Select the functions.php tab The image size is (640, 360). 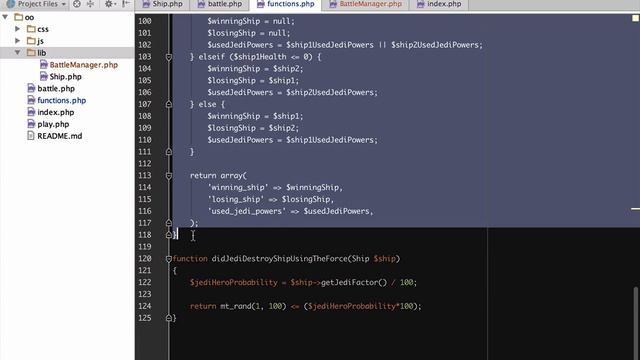click(286, 4)
